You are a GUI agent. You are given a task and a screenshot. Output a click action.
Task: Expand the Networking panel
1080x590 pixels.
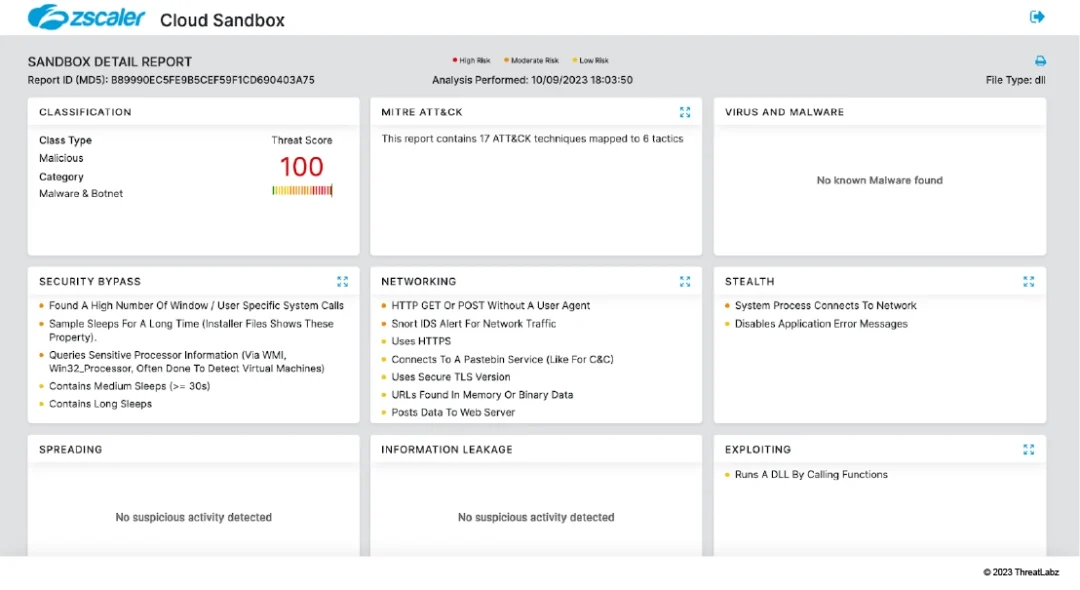pyautogui.click(x=685, y=282)
